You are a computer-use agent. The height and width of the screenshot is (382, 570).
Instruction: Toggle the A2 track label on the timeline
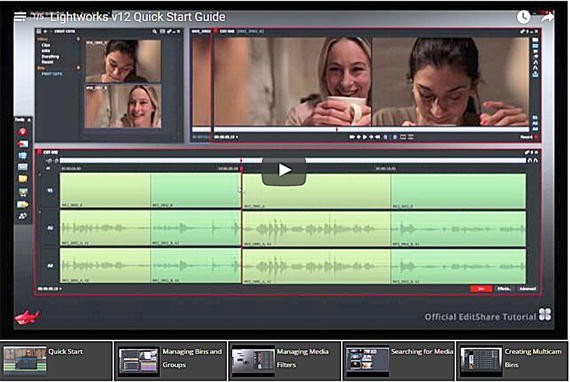[x=50, y=266]
